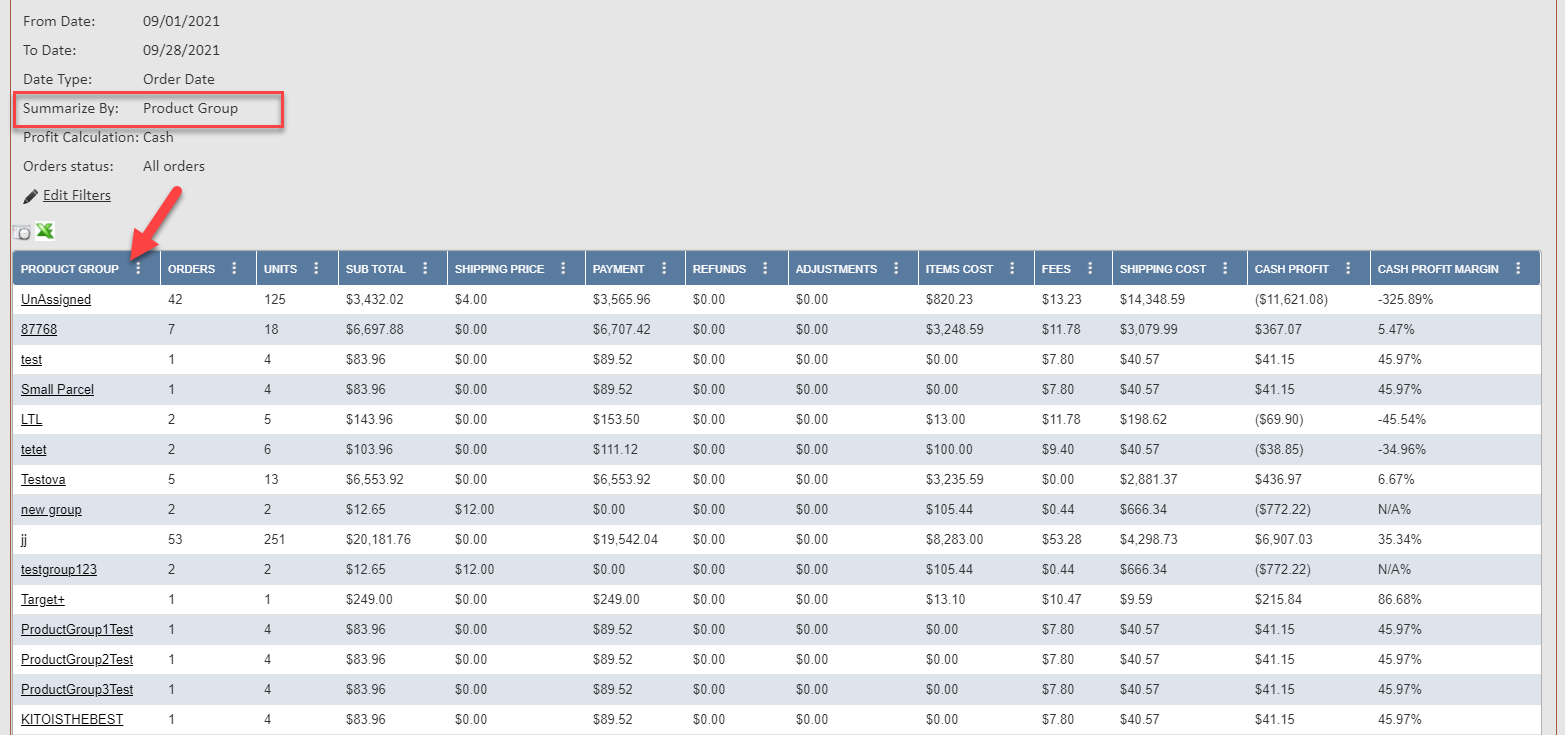Open the REFUNDS column options icon

pos(765,267)
